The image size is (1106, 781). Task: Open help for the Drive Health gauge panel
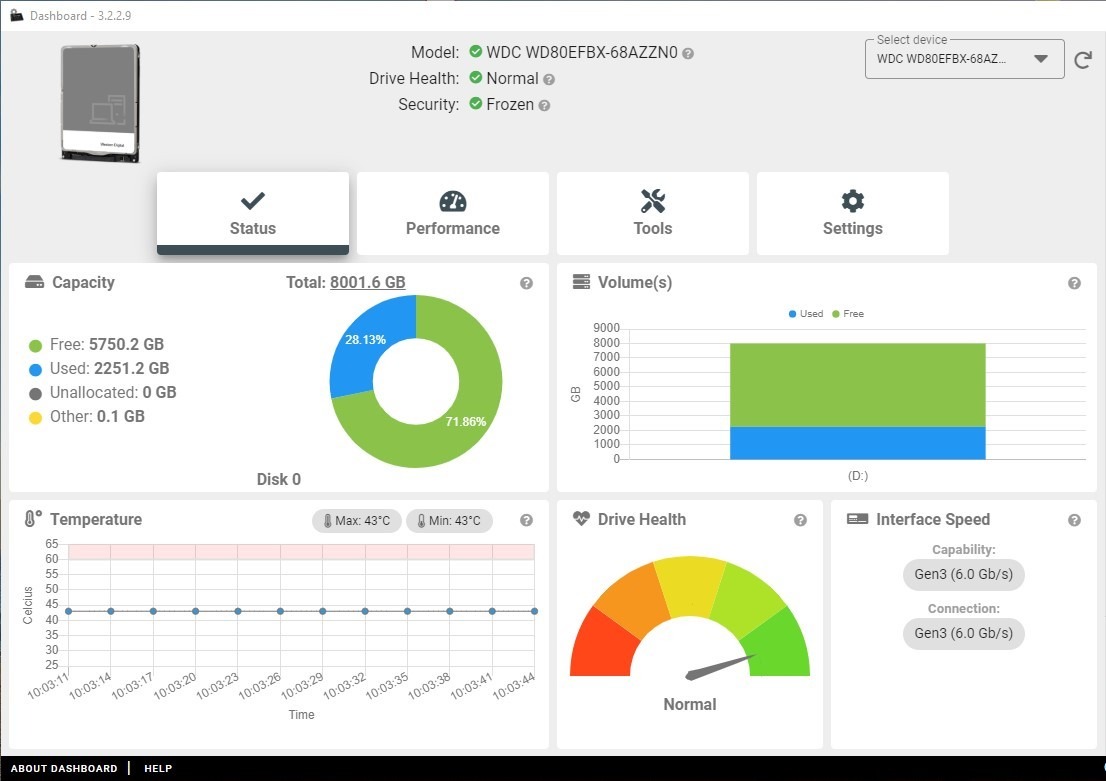[800, 520]
